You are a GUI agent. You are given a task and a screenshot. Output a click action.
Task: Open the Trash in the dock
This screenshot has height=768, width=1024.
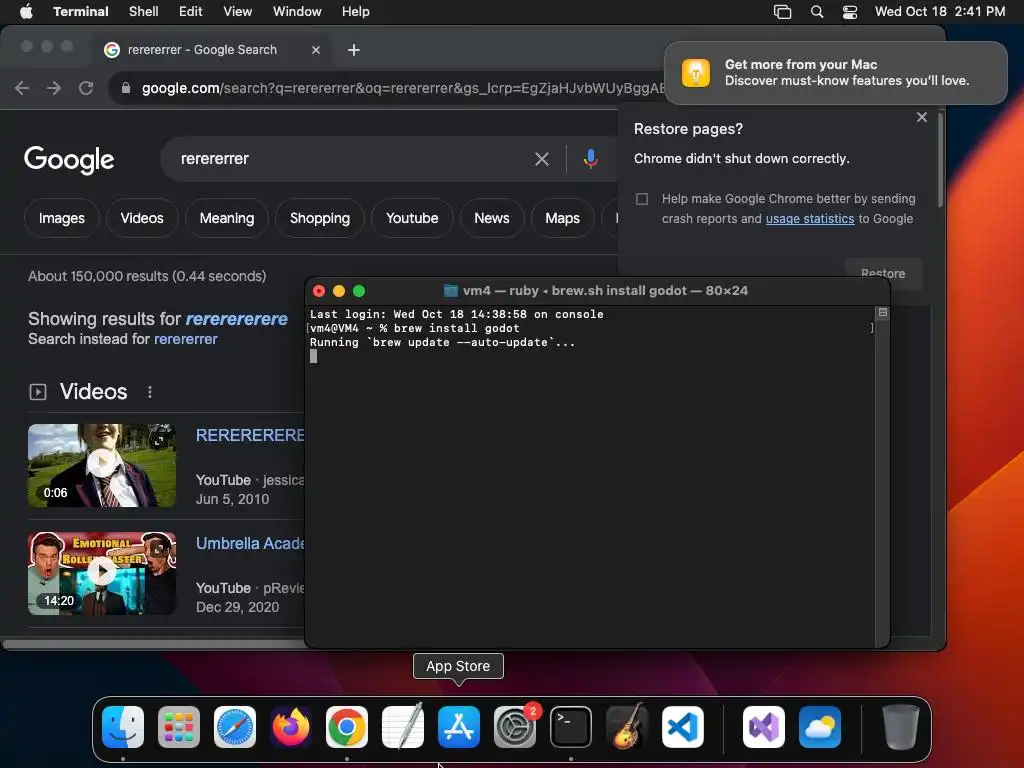pos(901,727)
